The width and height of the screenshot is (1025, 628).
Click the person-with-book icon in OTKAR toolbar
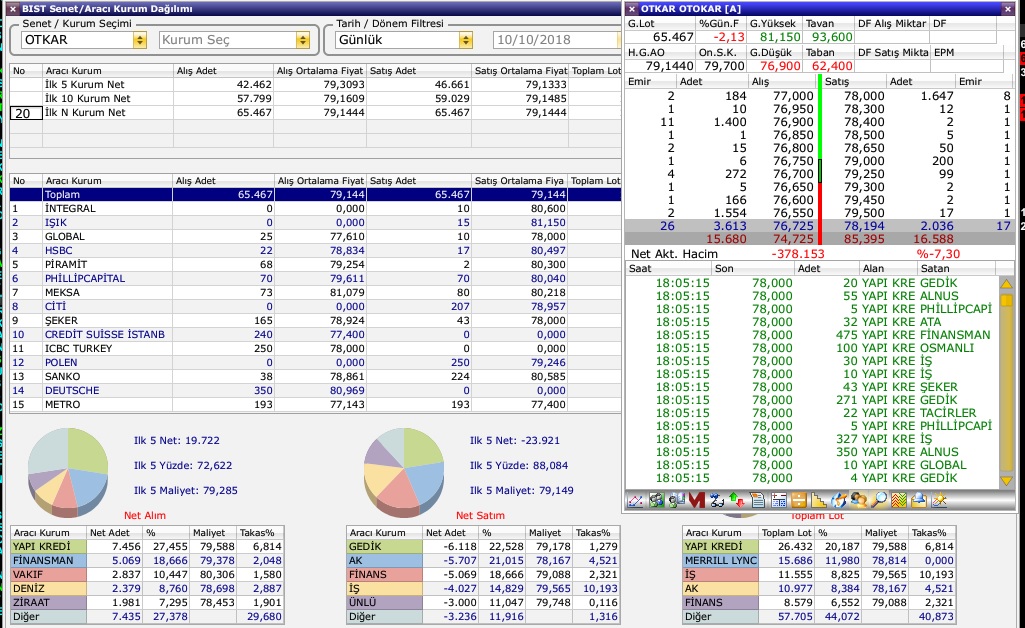click(x=676, y=501)
